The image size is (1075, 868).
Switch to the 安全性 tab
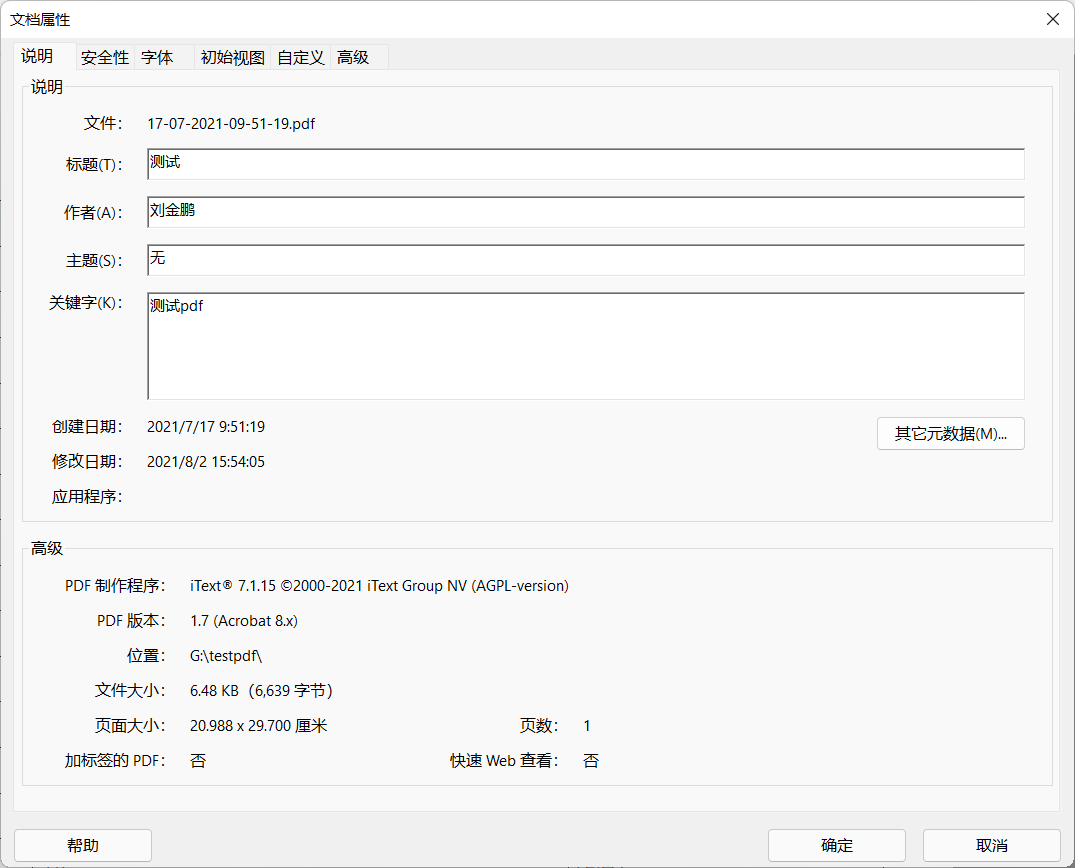pos(104,57)
